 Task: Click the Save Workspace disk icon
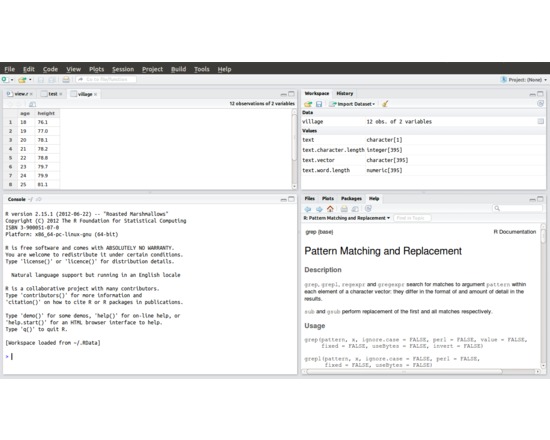coord(319,104)
